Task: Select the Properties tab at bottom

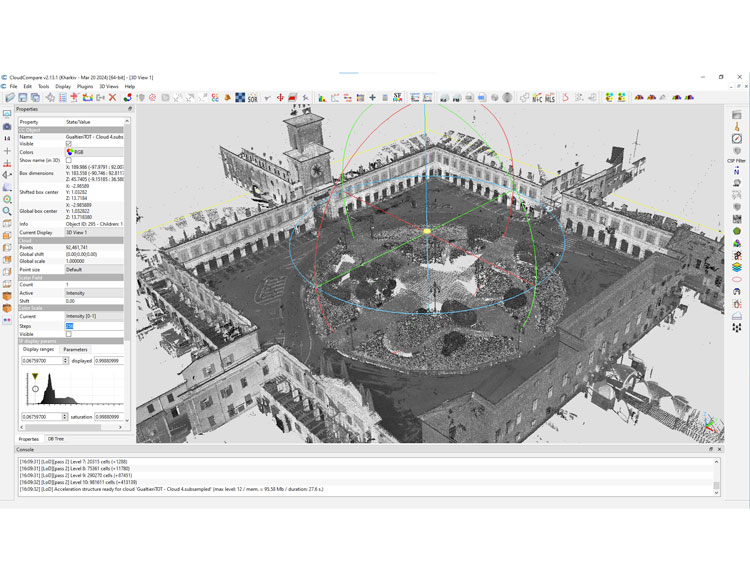Action: click(x=29, y=438)
